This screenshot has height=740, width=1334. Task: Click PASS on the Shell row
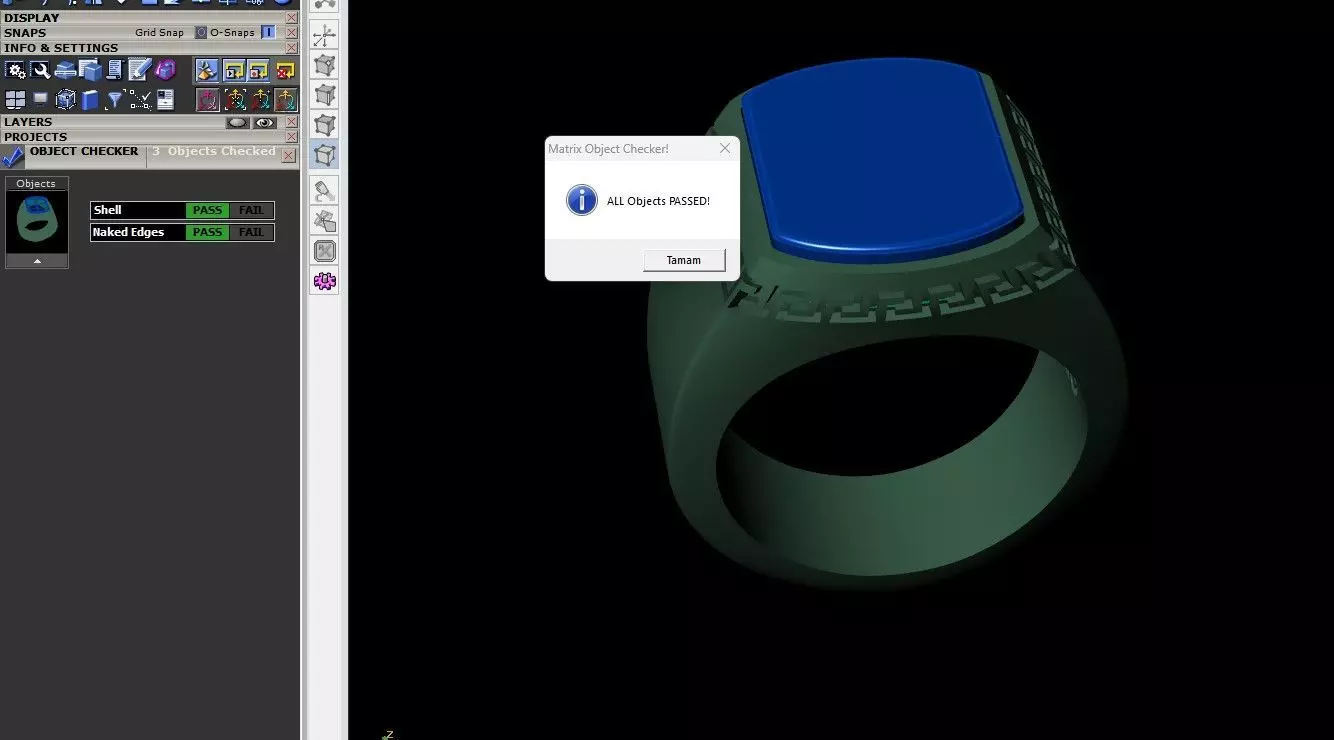point(207,210)
